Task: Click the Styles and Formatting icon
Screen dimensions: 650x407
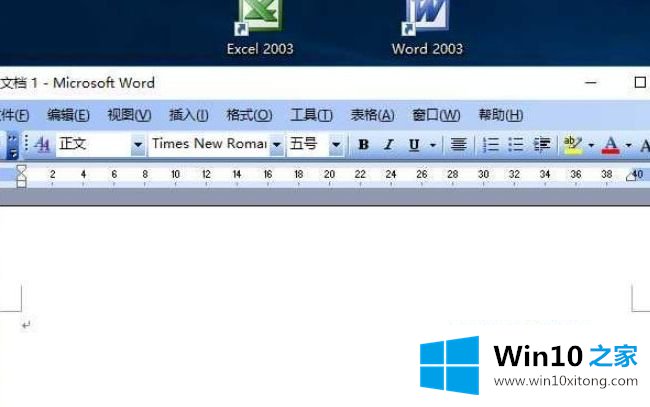Action: pos(42,145)
